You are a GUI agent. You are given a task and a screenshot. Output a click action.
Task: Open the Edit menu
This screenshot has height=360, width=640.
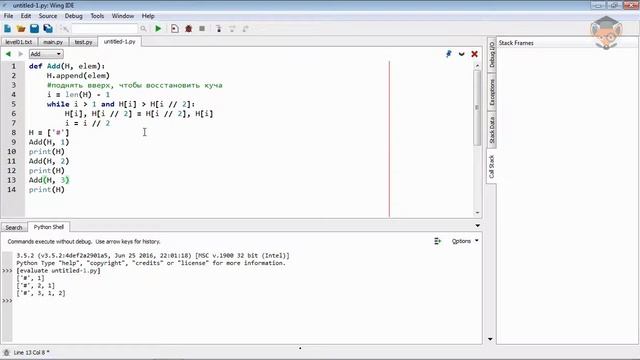coord(26,16)
